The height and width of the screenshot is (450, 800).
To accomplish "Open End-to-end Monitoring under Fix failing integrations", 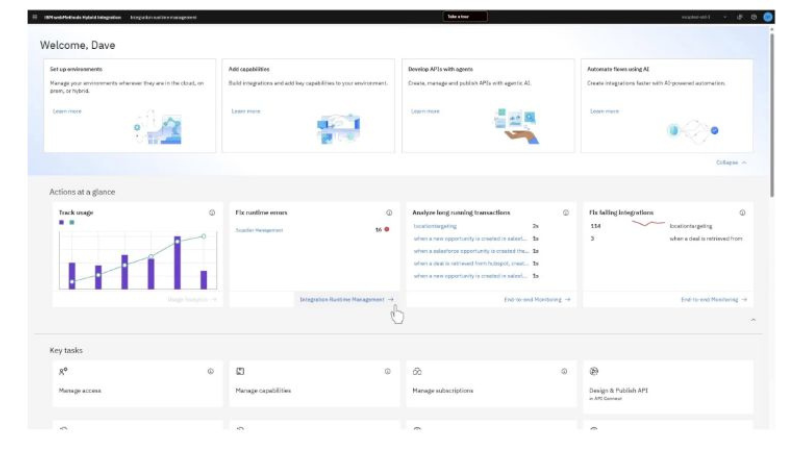I will (713, 299).
